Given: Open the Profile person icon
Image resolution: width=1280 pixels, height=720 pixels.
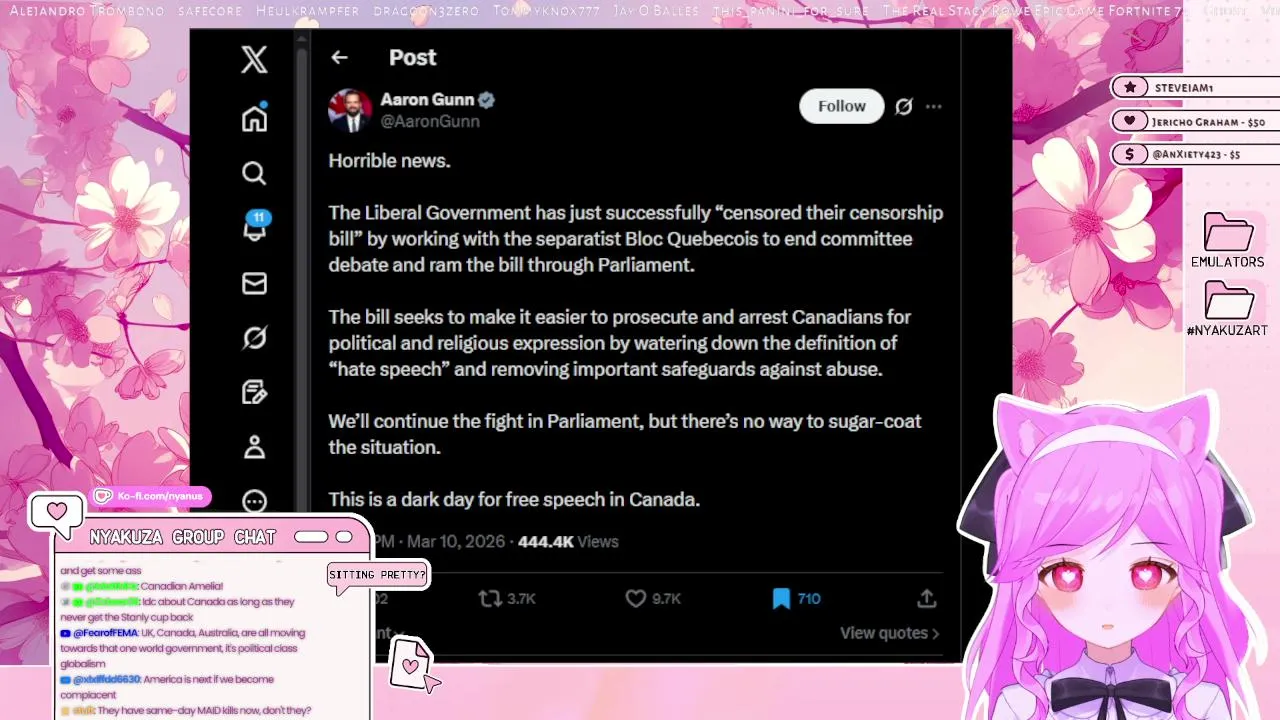Looking at the screenshot, I should (x=254, y=447).
